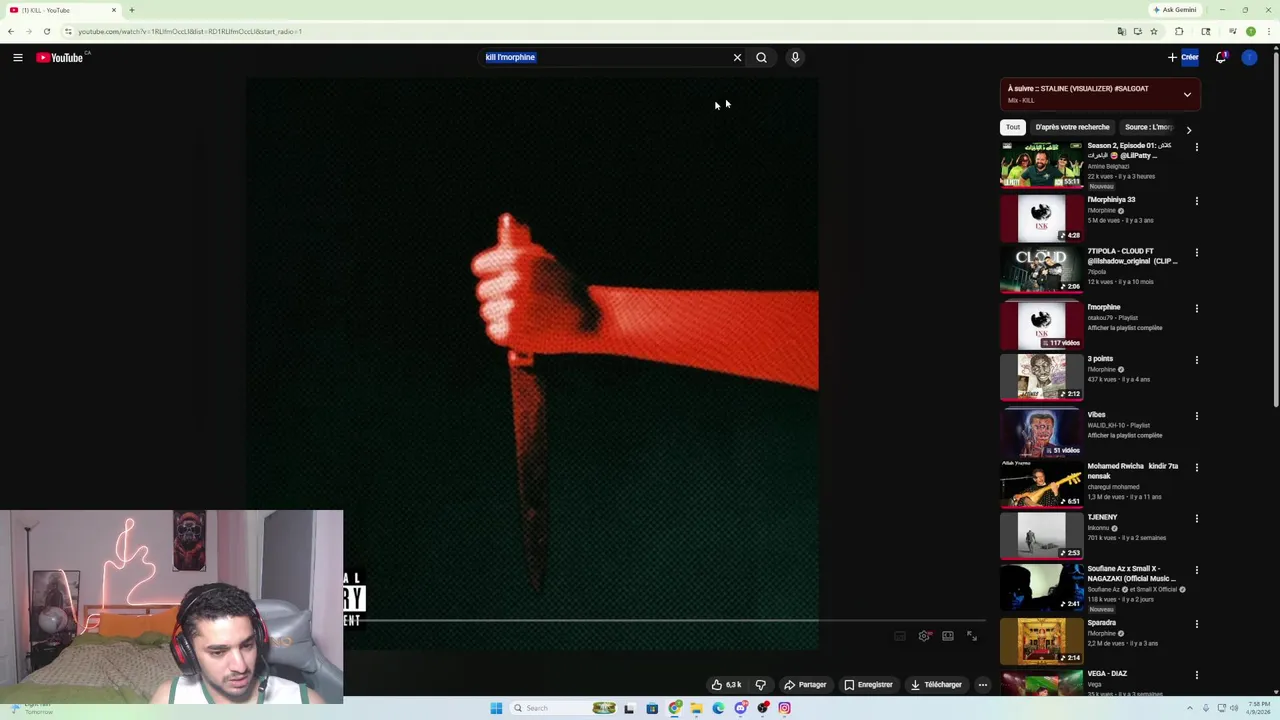
Task: Open Season 2, Episode 01 thumbnail
Action: (1041, 165)
